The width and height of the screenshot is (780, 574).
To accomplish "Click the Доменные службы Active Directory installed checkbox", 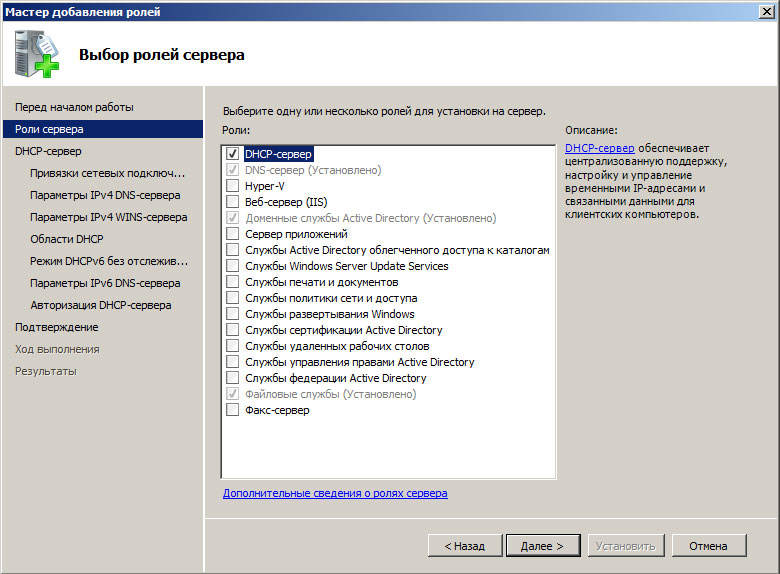I will pos(232,218).
